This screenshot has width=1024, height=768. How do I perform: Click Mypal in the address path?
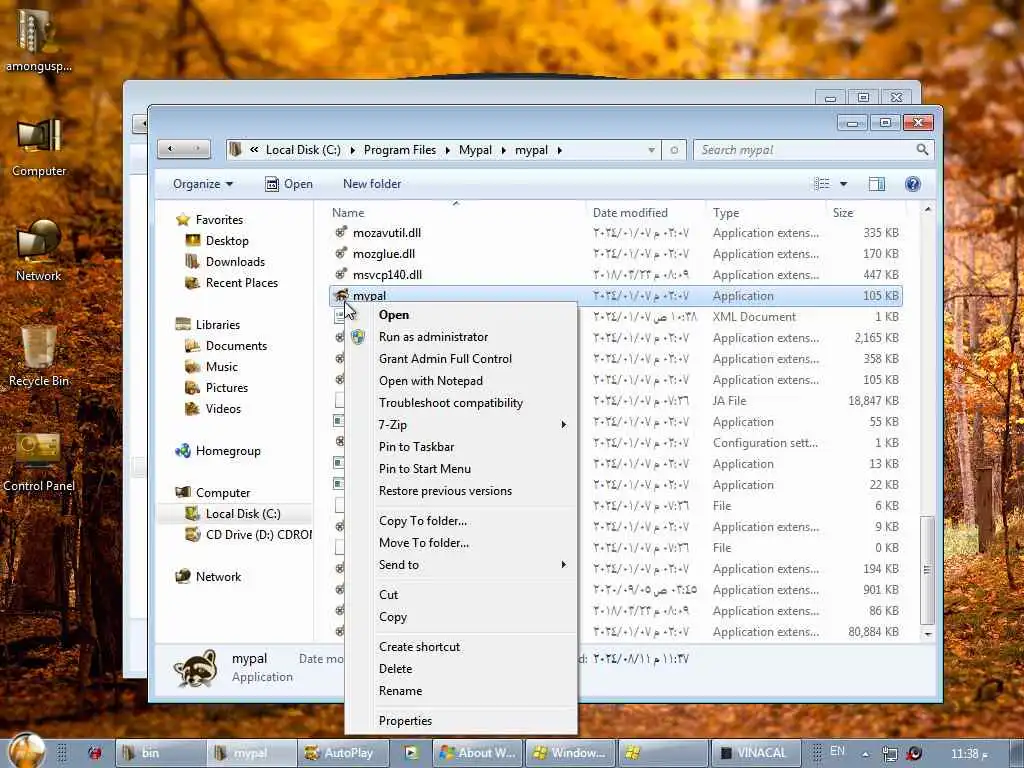point(475,150)
